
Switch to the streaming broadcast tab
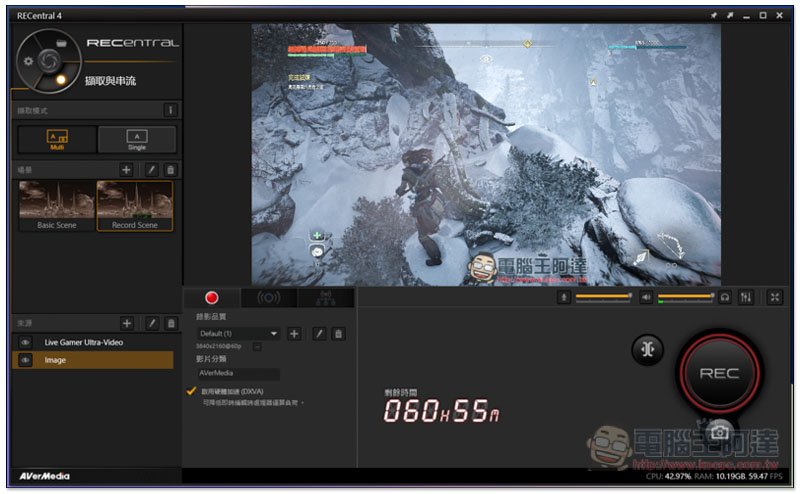click(x=268, y=298)
